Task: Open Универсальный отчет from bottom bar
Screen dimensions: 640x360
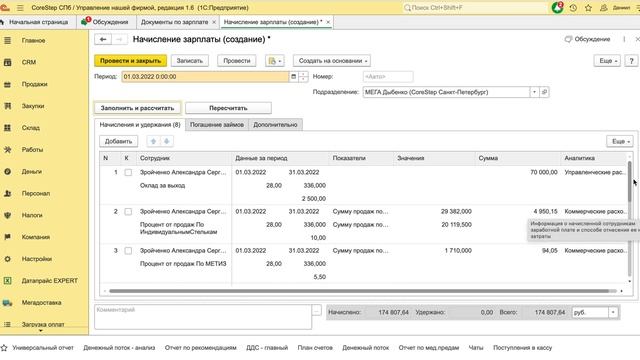Action: [x=43, y=348]
